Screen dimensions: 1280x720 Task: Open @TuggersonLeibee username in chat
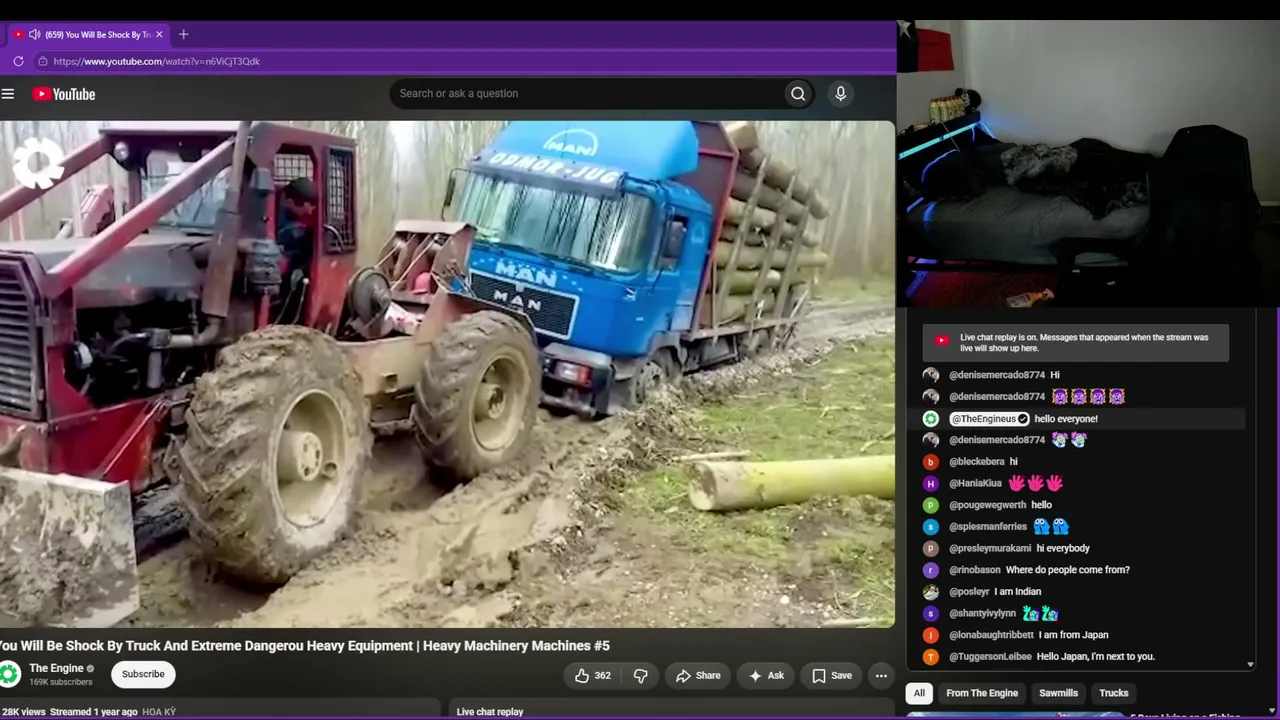click(x=990, y=657)
